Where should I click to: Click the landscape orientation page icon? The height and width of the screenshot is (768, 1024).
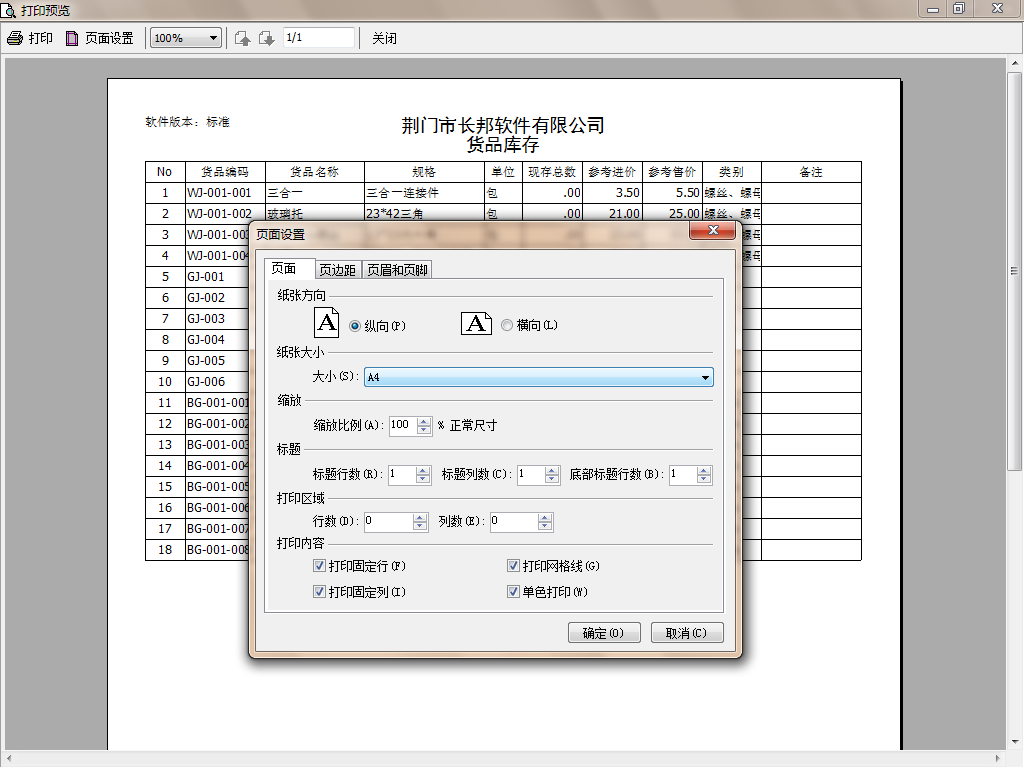pyautogui.click(x=476, y=323)
